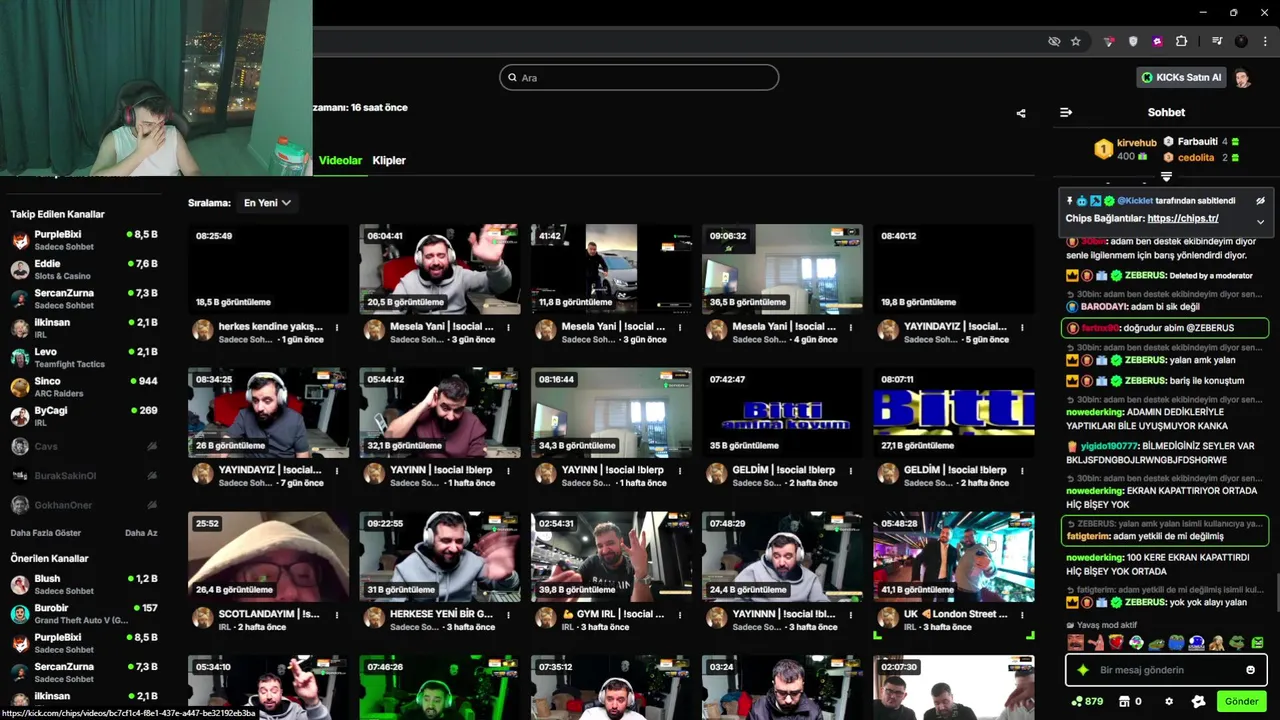Screen dimensions: 1280x720
Task: Click the Patrick pointing emote
Action: tap(1096, 643)
